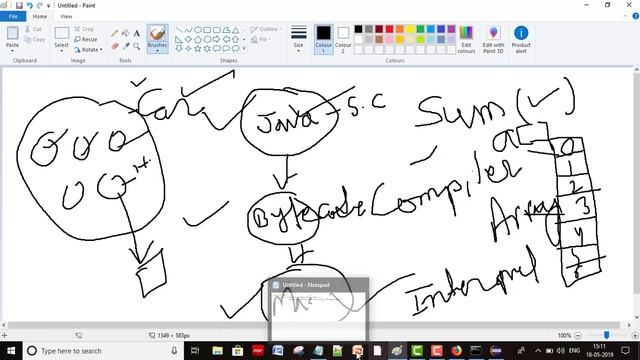
Task: Select the Colour picker eyedropper tool
Action: (x=126, y=47)
